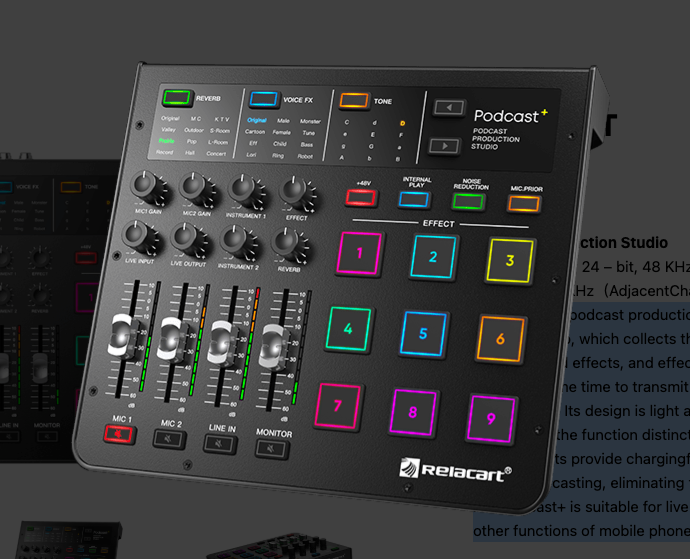The width and height of the screenshot is (690, 559).
Task: Select the 'Robot' voice effect
Action: click(x=305, y=156)
